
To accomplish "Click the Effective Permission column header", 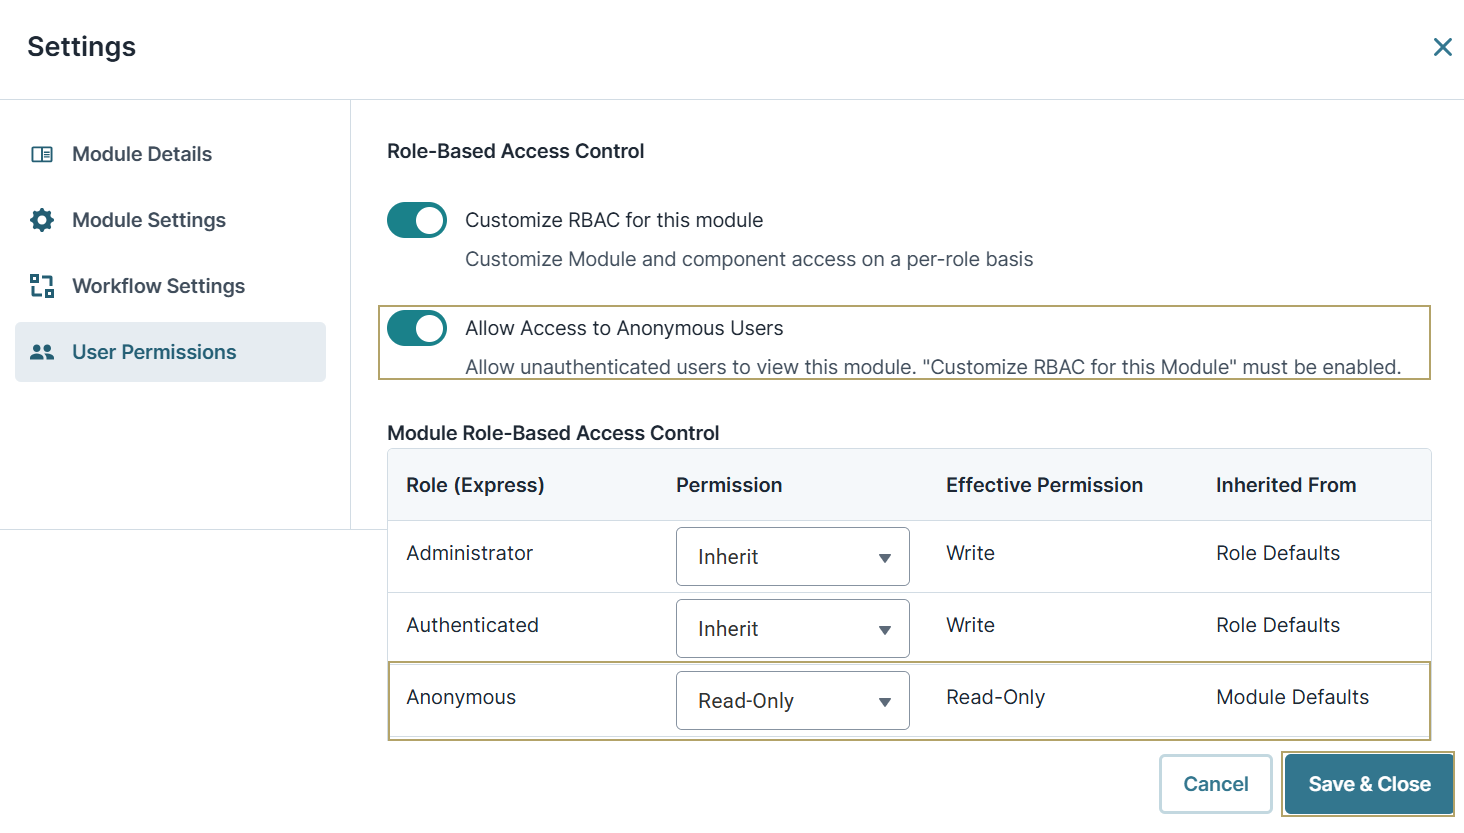I will pos(1044,485).
